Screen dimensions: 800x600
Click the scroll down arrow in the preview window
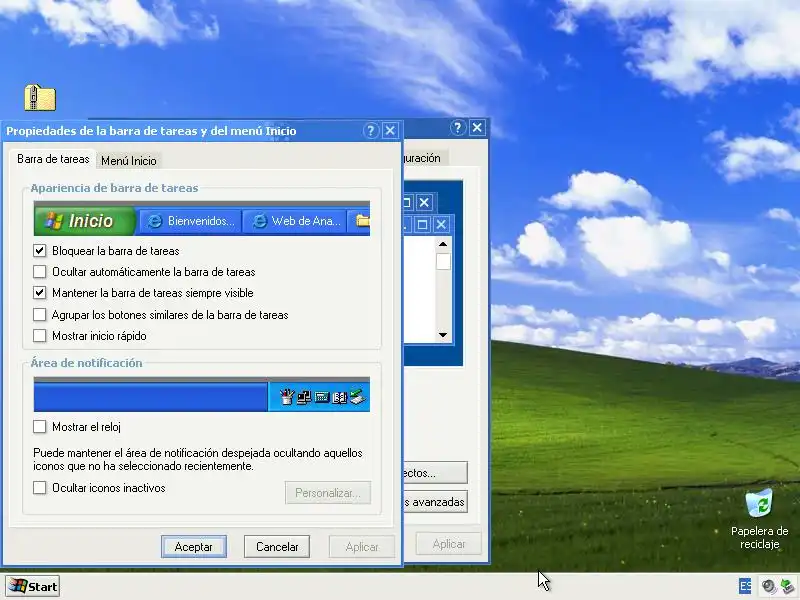tap(443, 335)
